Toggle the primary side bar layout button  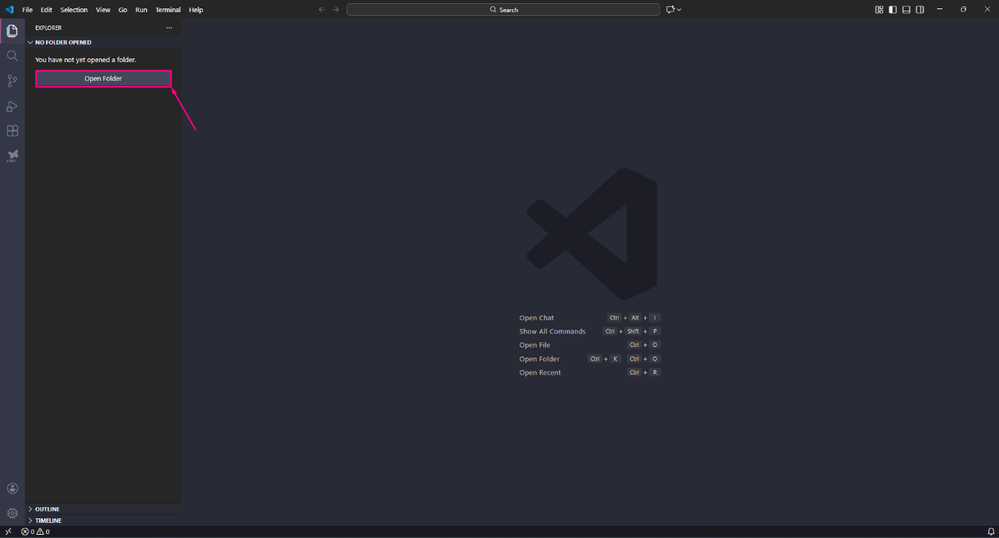[893, 10]
